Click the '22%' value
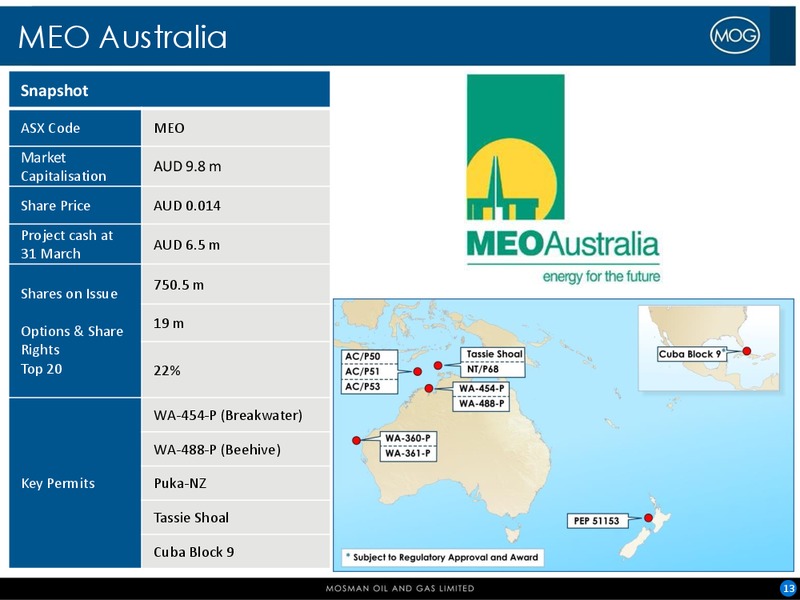 pyautogui.click(x=167, y=370)
